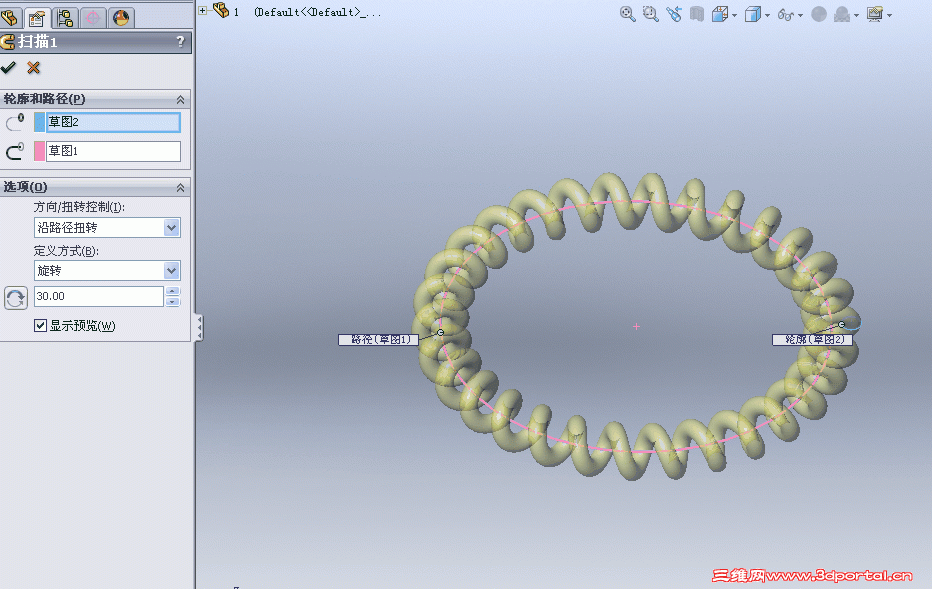Open the View Settings dropdown arrow
Viewport: 932px width, 589px height.
tap(889, 15)
